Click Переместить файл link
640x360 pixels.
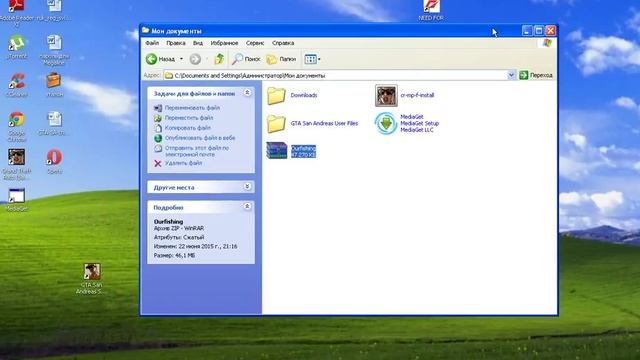[189, 118]
